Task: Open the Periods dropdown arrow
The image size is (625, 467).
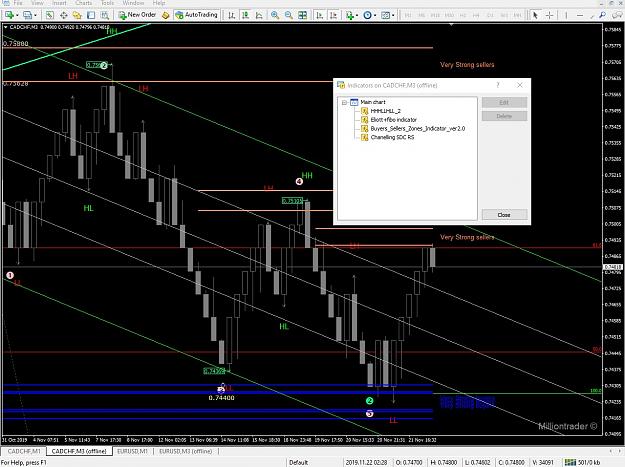Action: tap(375, 15)
